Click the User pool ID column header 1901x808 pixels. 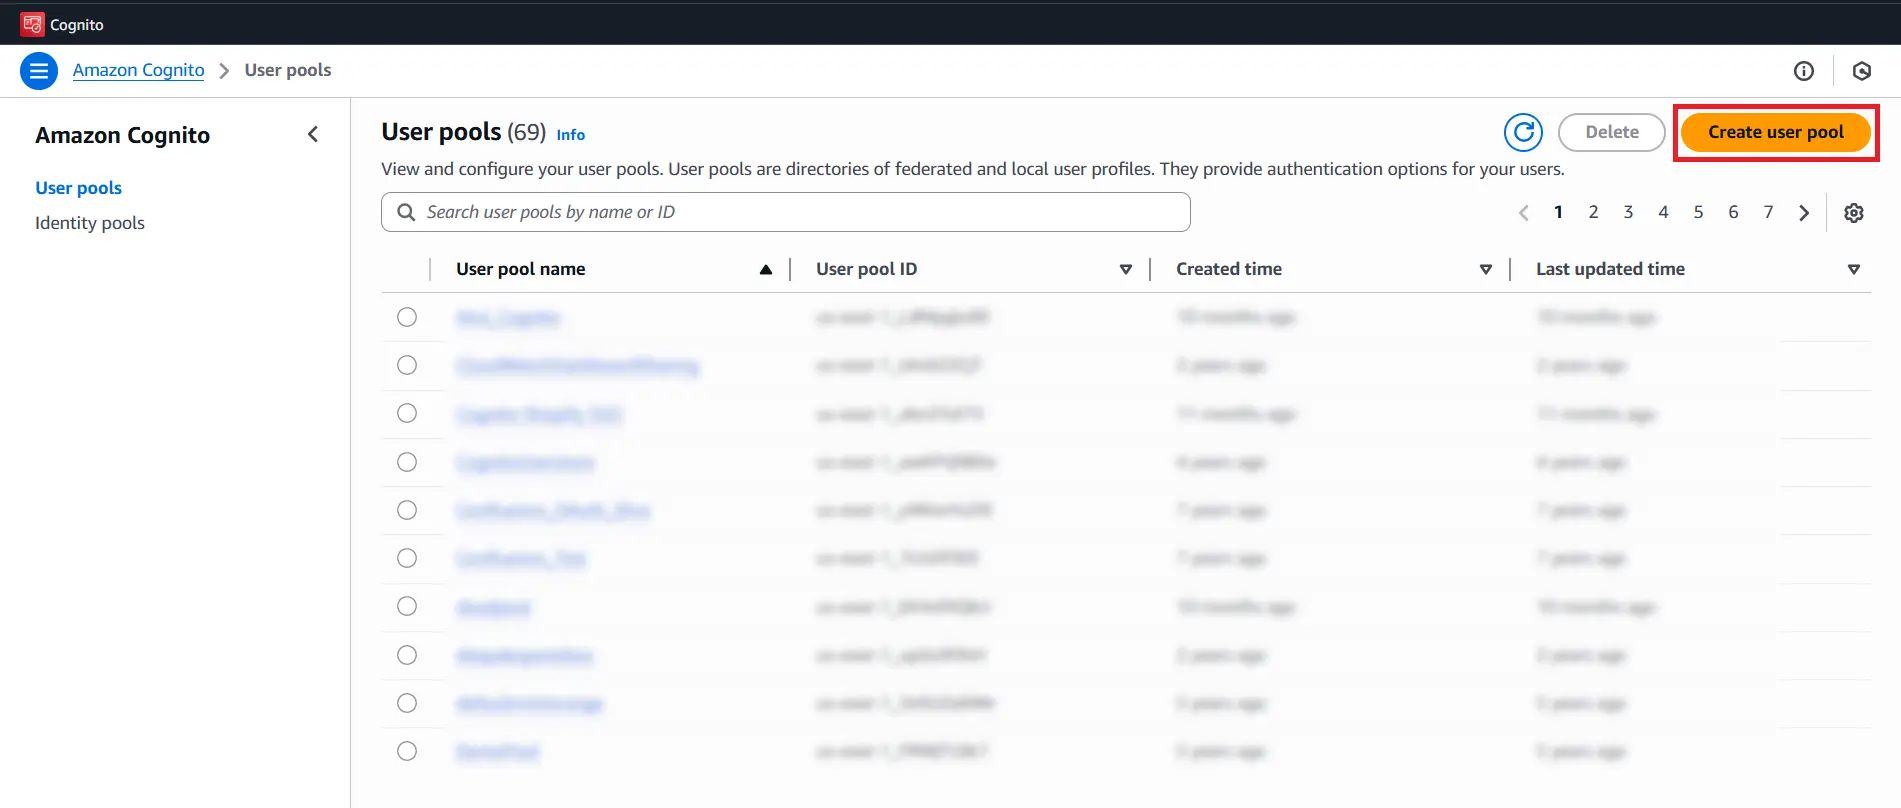pyautogui.click(x=866, y=269)
